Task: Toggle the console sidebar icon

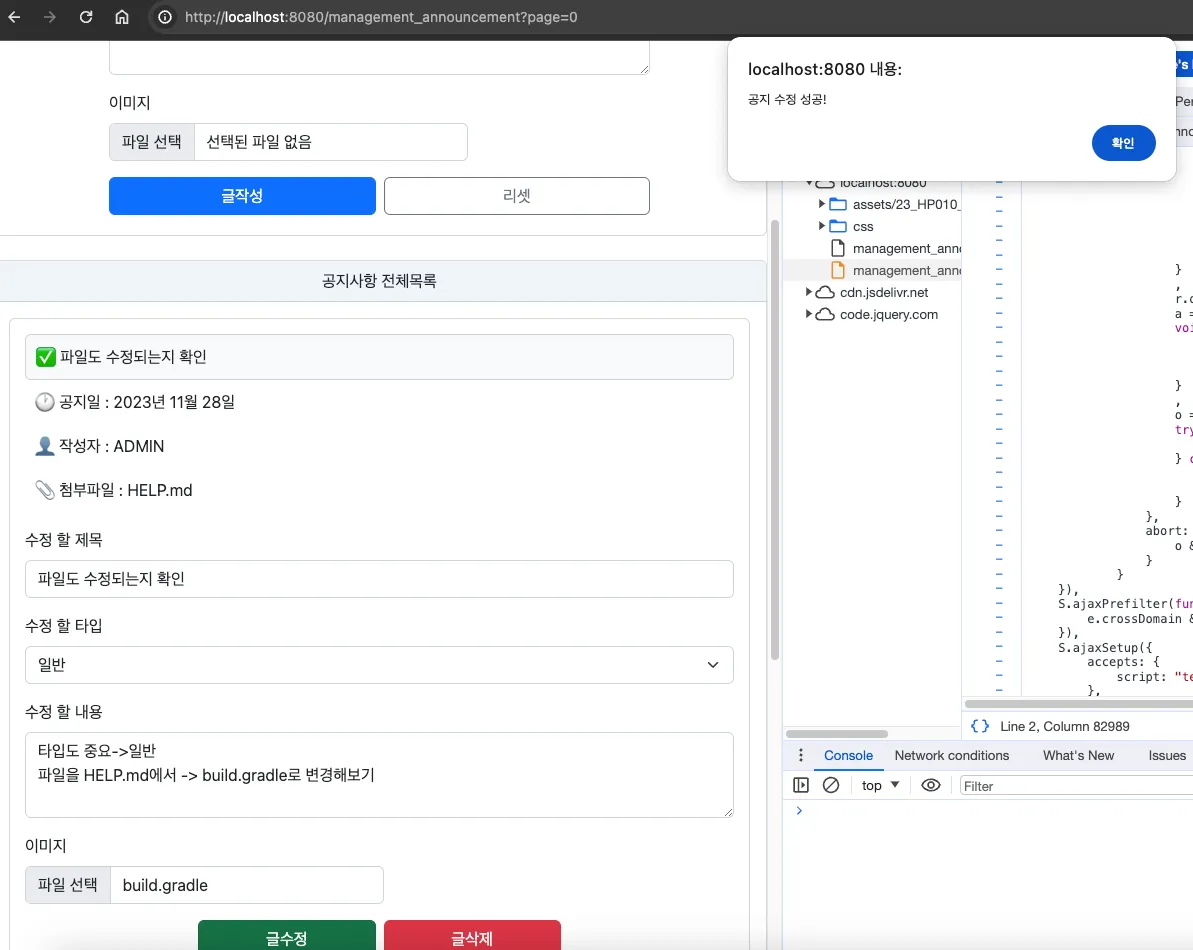Action: 801,785
